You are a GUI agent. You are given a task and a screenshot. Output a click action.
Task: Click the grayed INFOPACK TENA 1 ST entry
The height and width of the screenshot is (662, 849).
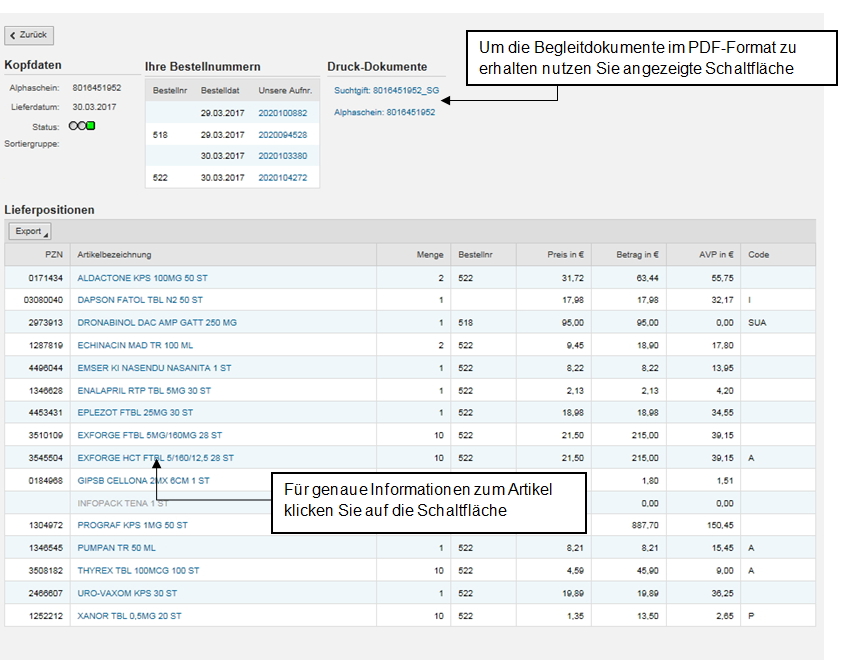123,503
